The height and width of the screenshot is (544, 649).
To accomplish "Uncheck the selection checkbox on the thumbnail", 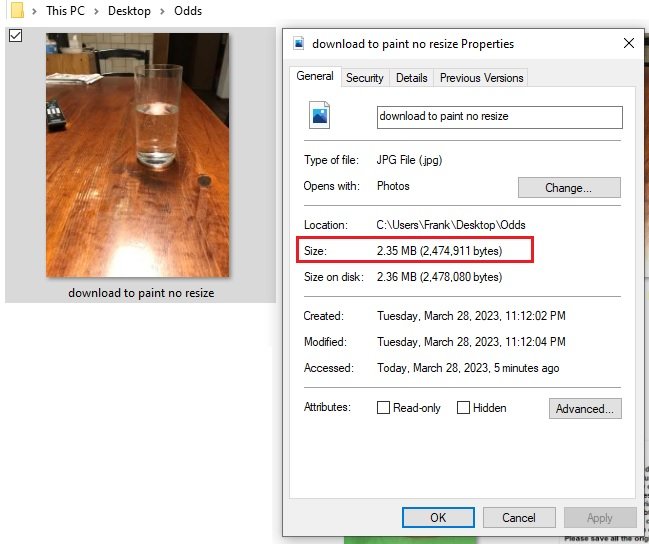I will point(15,37).
